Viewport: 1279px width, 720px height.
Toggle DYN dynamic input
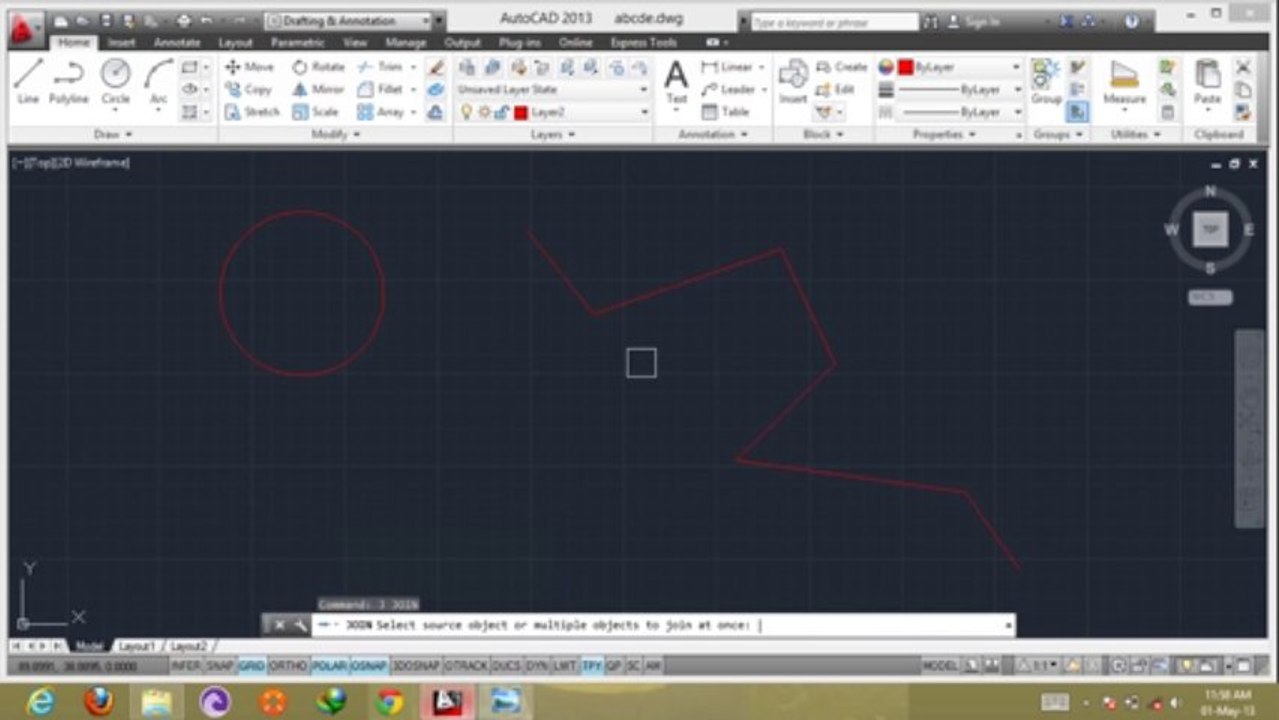coord(537,666)
